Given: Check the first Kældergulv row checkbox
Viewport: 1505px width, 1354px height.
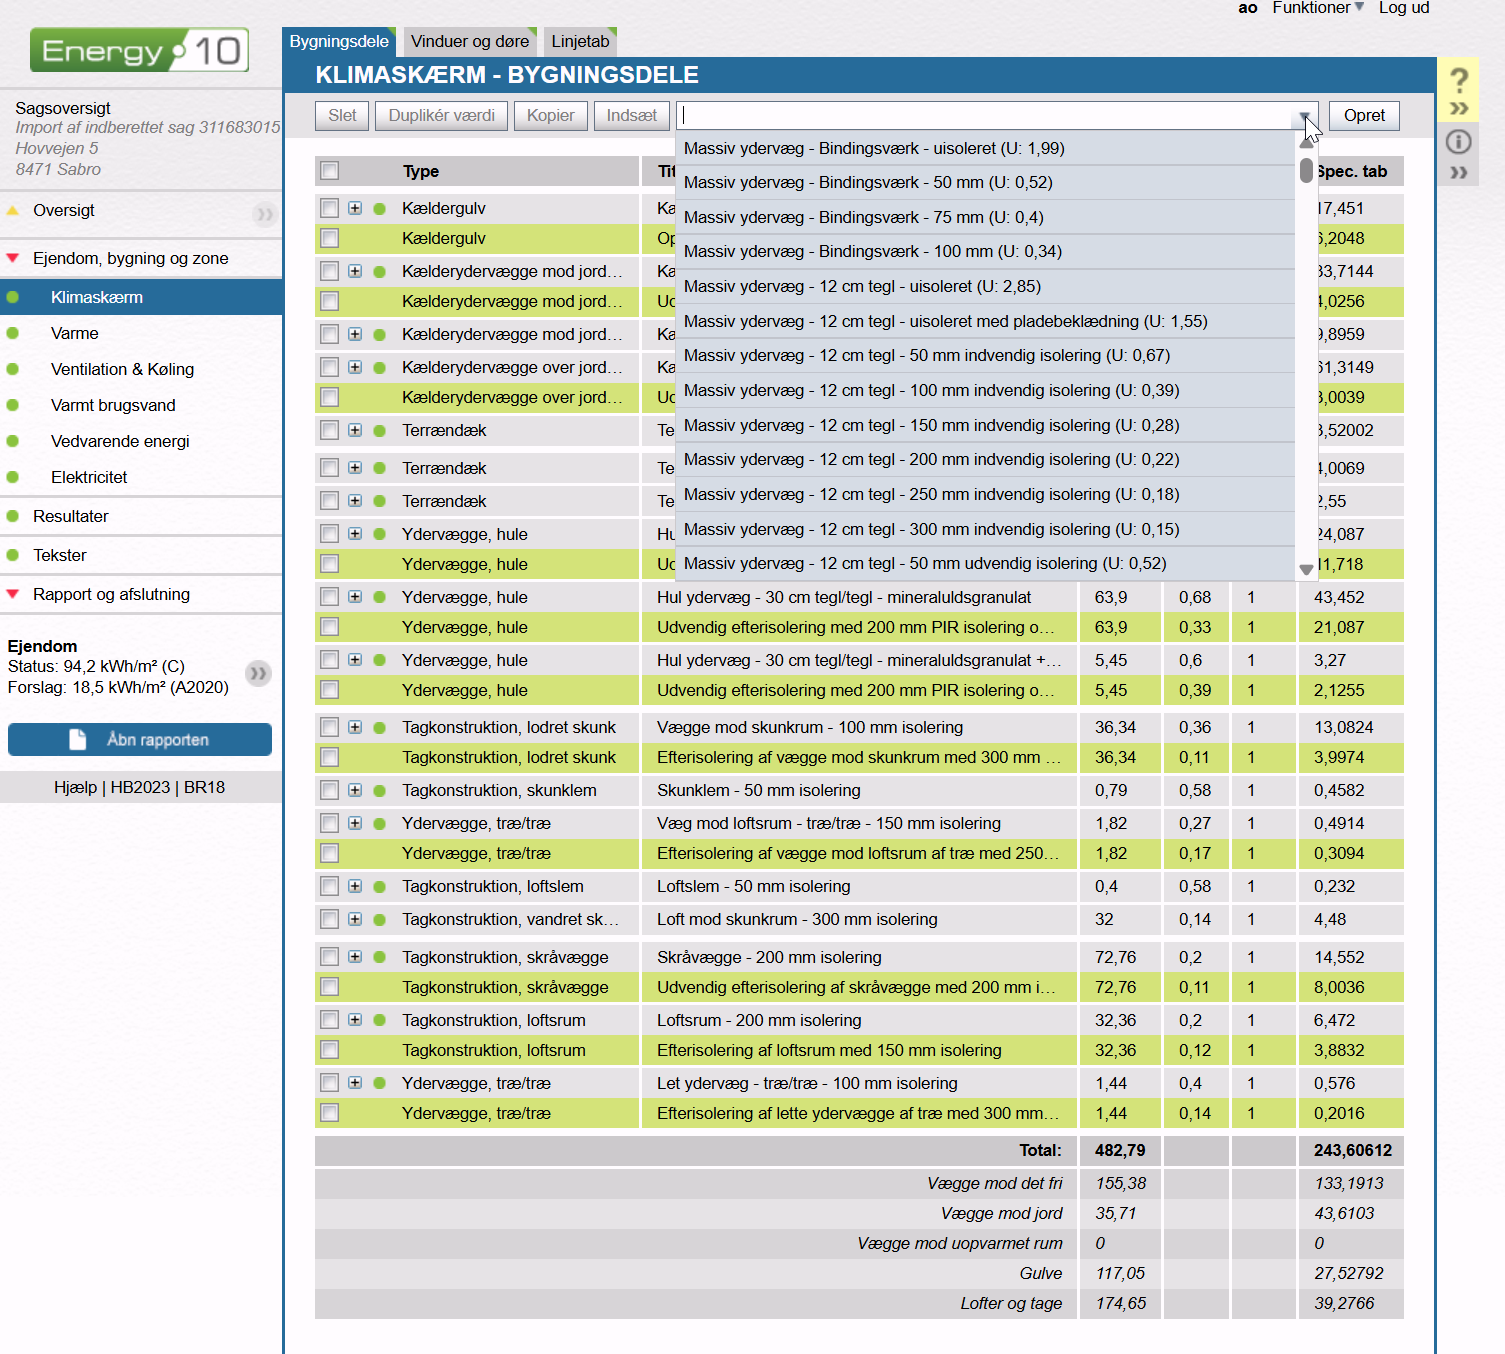Looking at the screenshot, I should (x=330, y=208).
